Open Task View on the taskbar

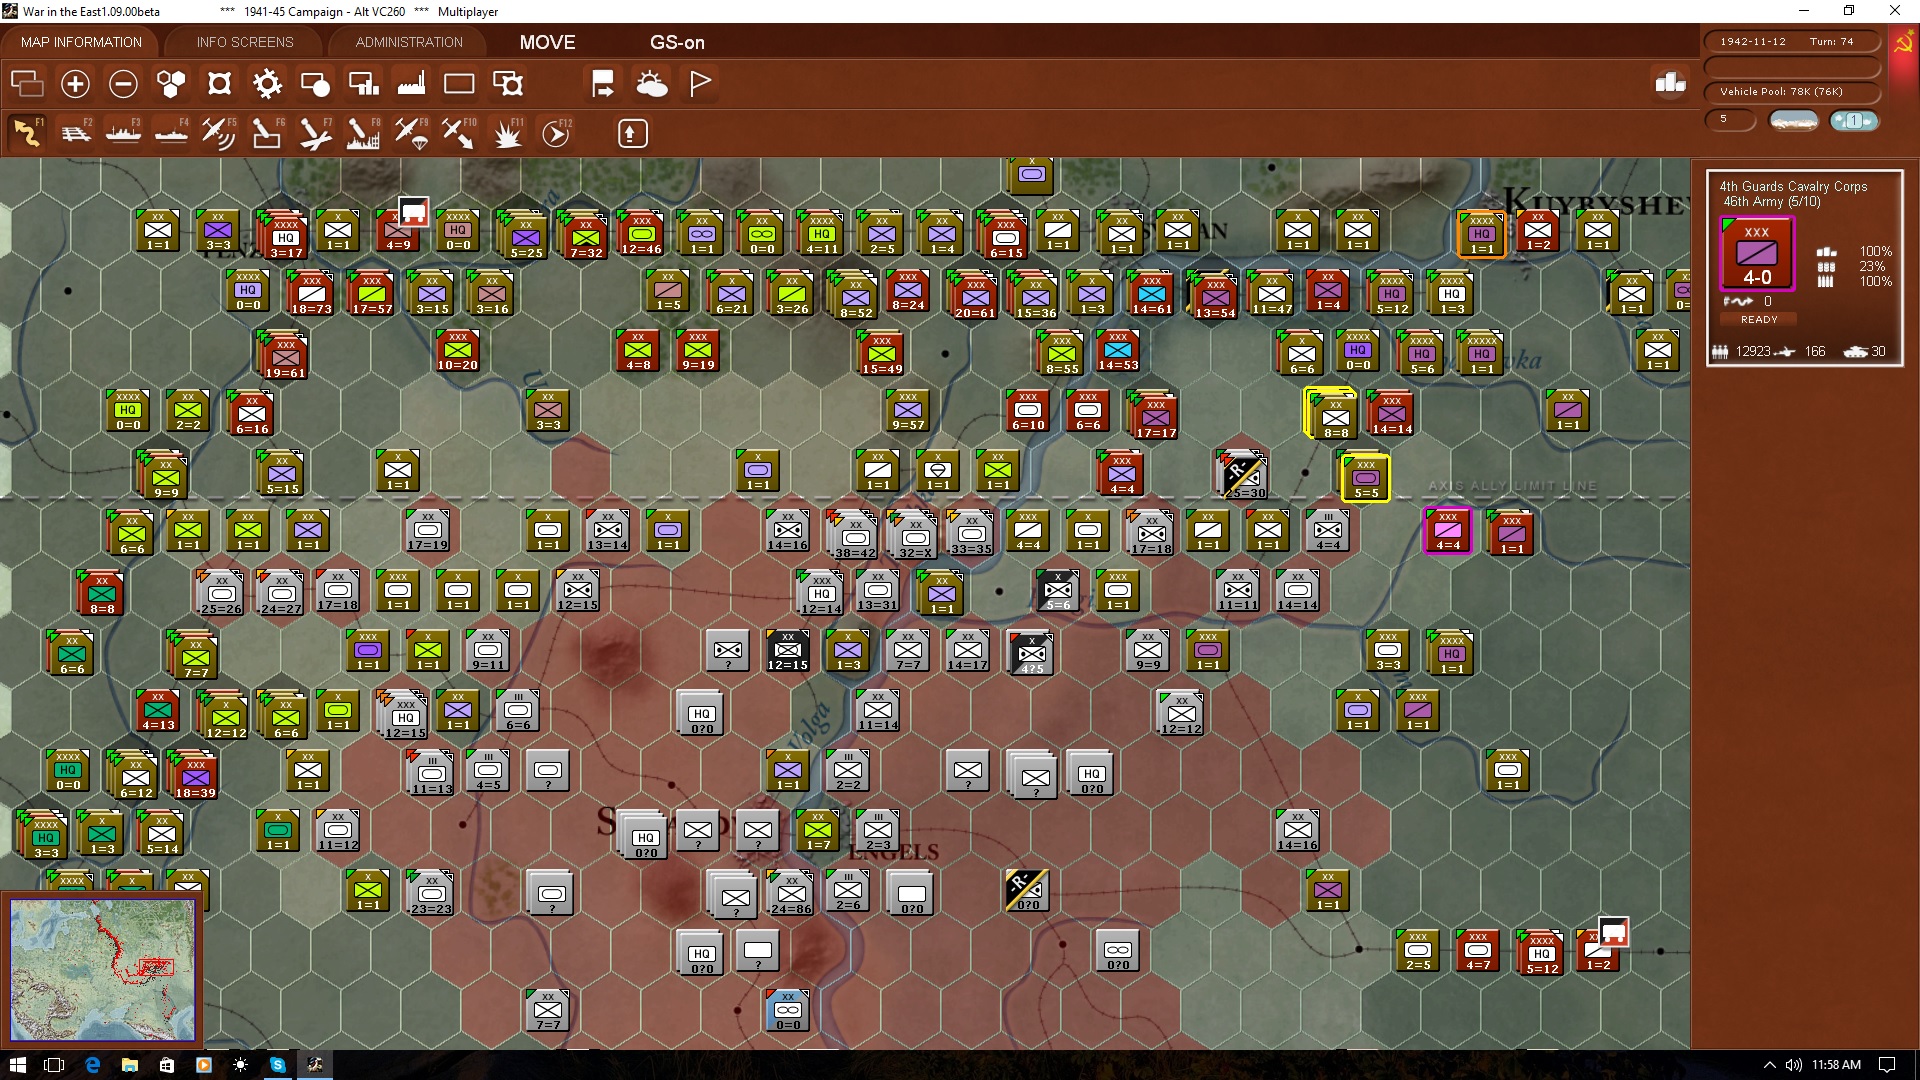coord(54,1065)
